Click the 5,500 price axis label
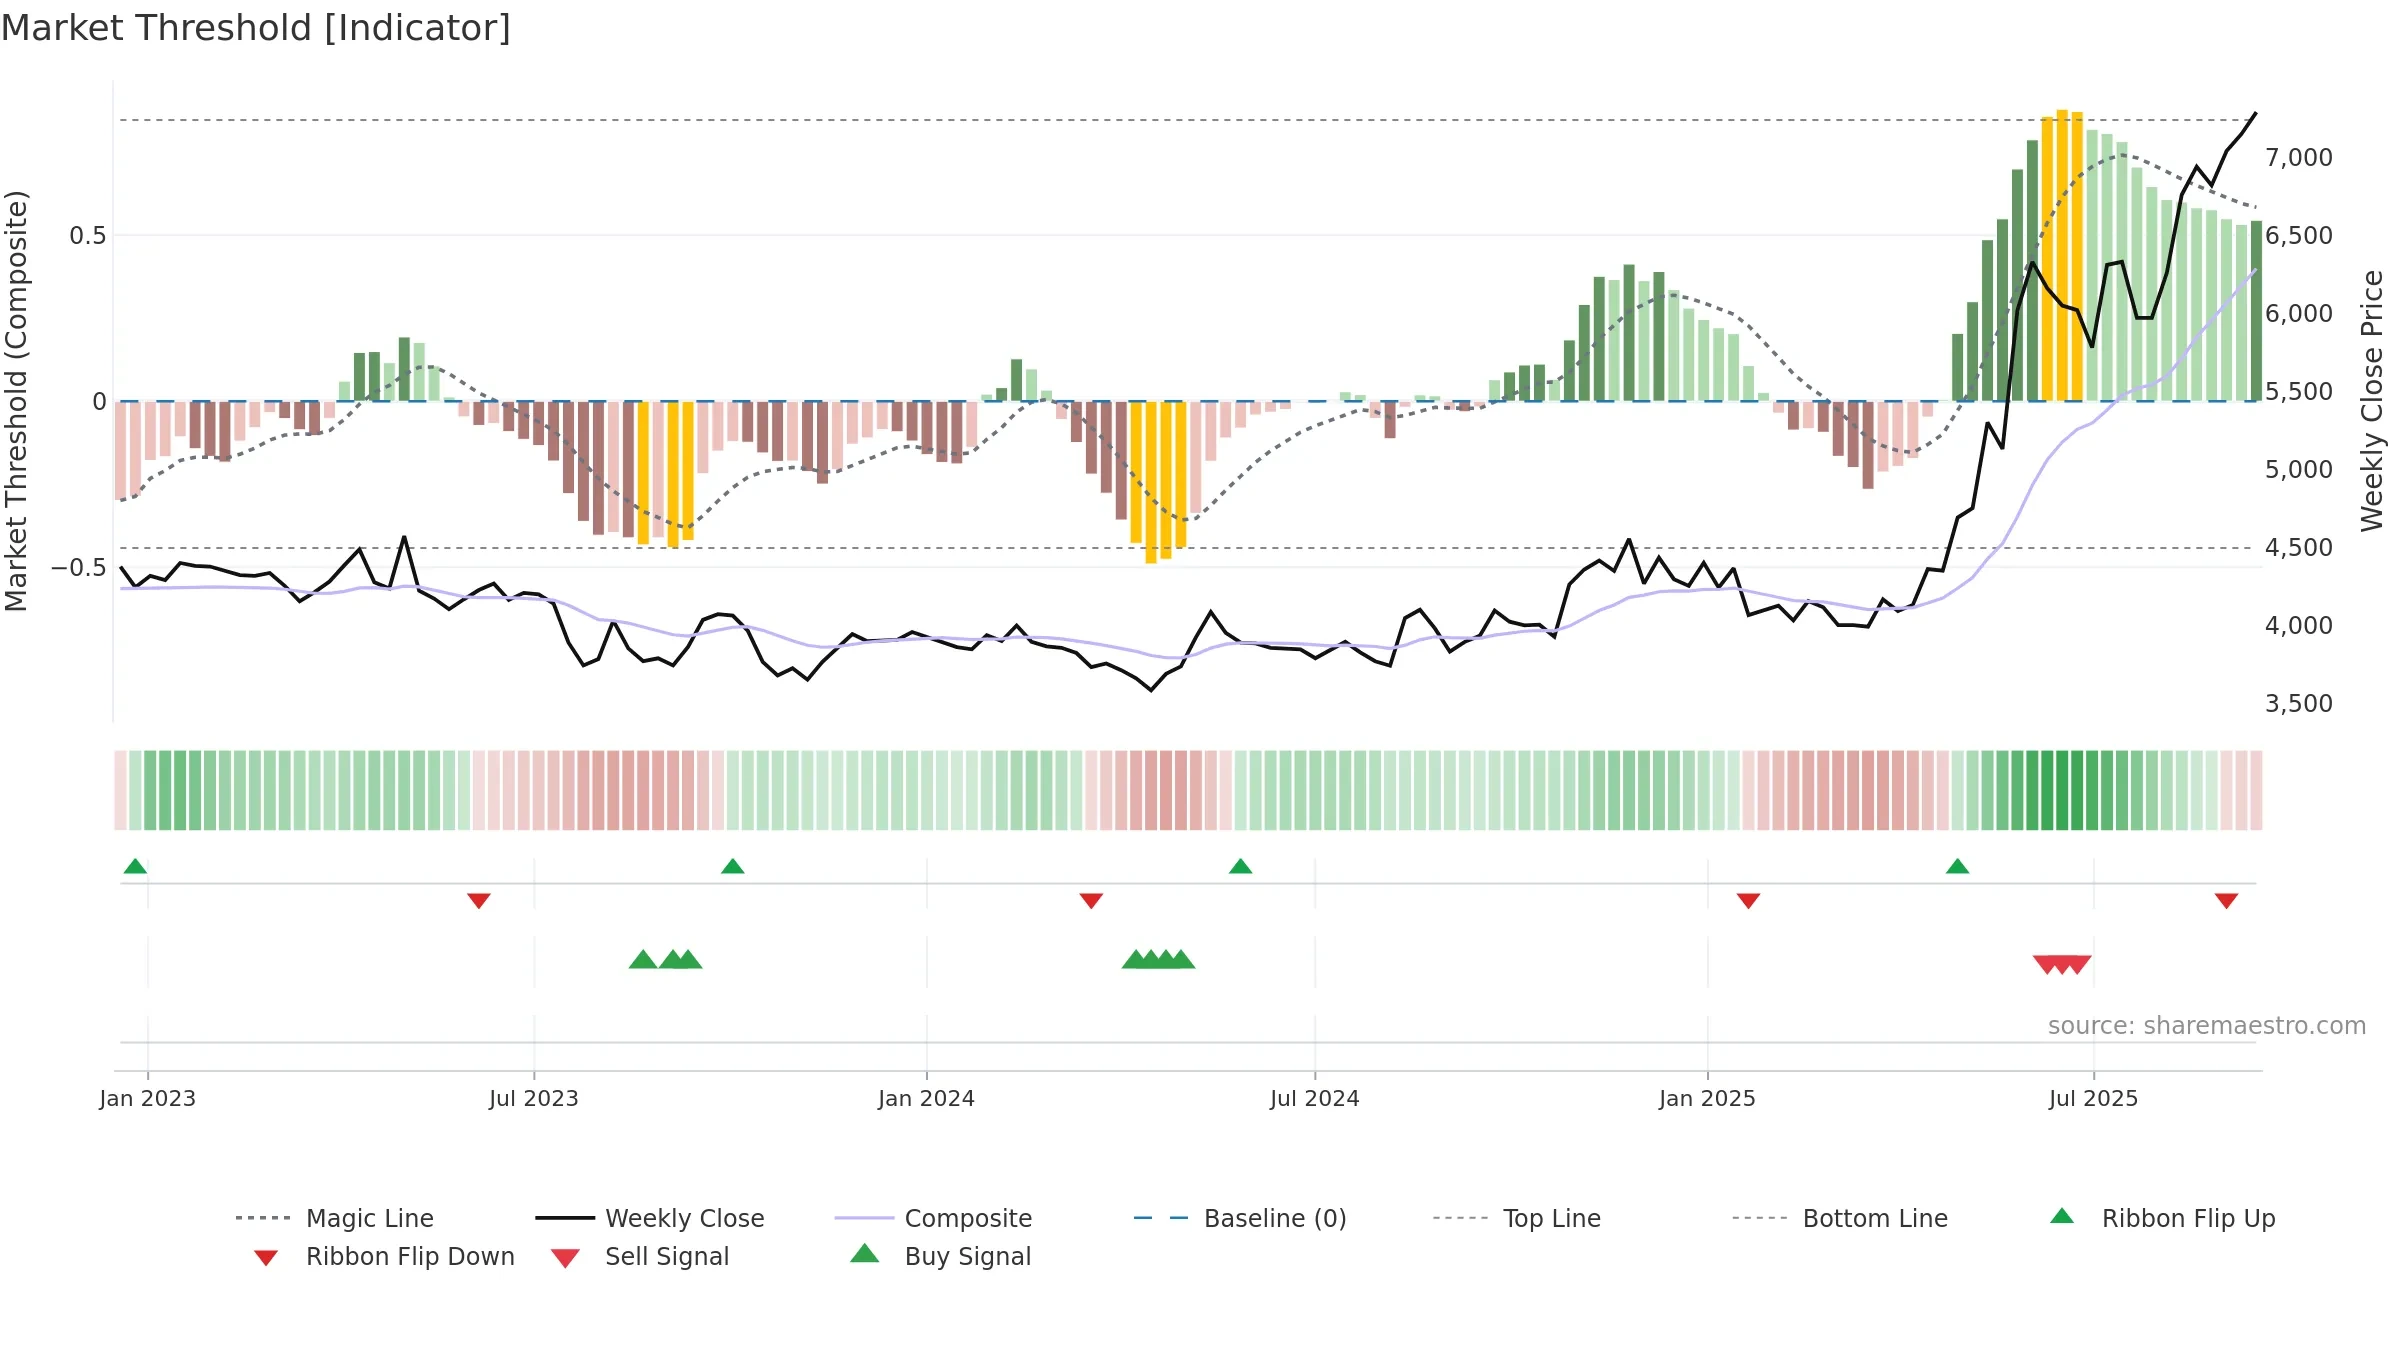The width and height of the screenshot is (2400, 1350). point(2299,391)
